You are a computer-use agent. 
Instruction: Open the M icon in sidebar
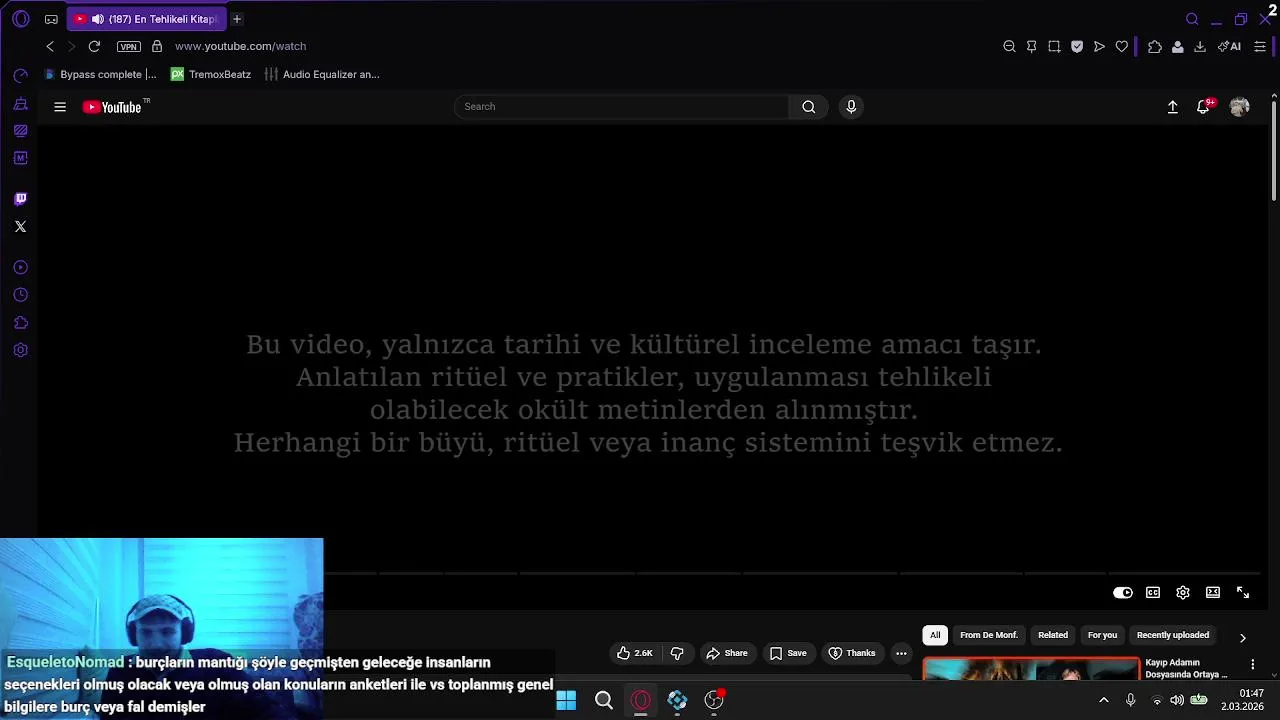pos(20,158)
